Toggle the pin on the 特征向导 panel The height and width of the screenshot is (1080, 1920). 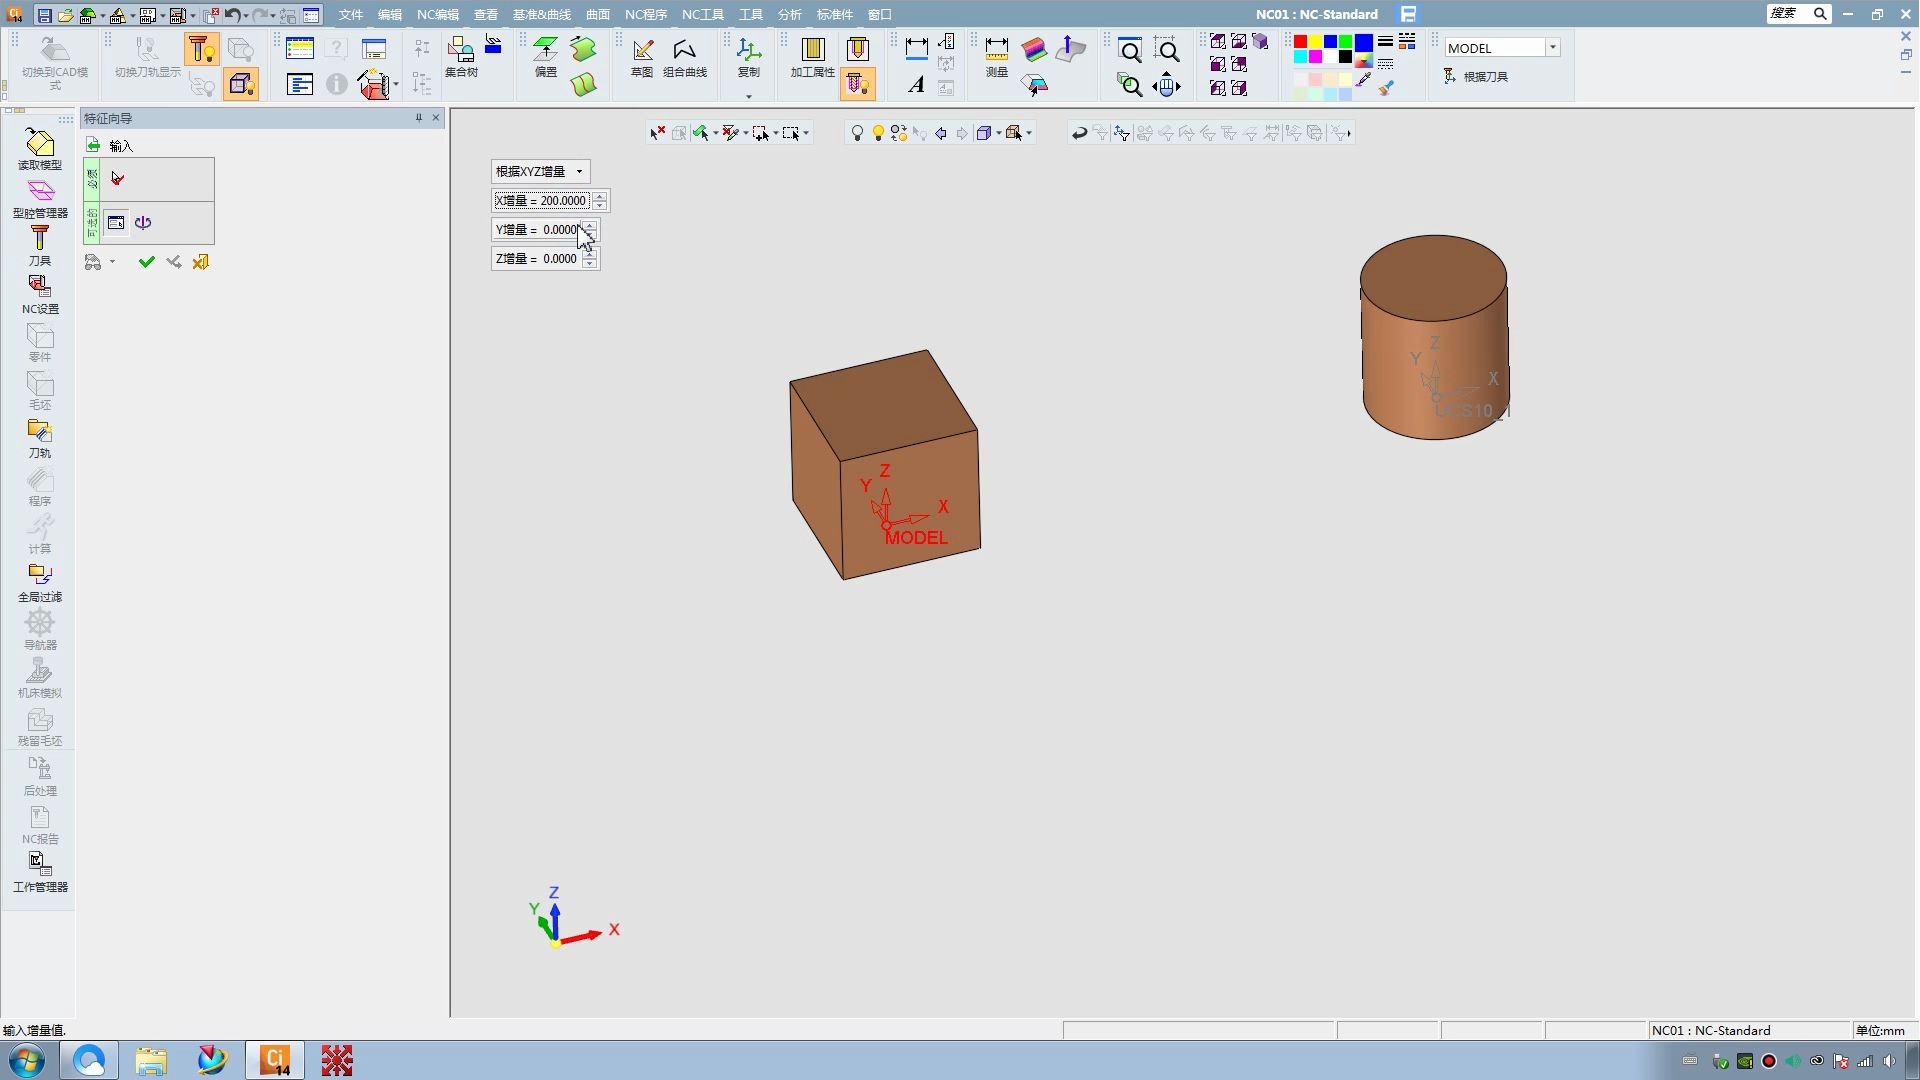click(x=419, y=118)
